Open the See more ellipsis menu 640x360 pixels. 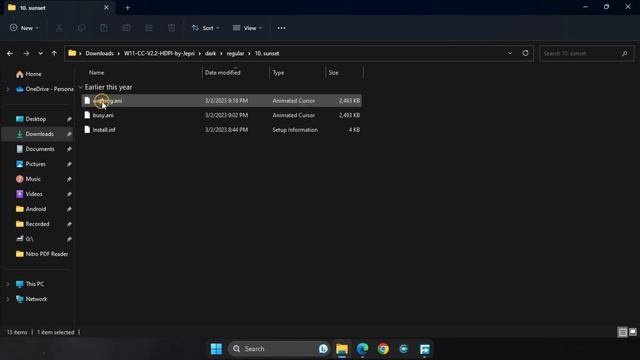click(x=281, y=28)
